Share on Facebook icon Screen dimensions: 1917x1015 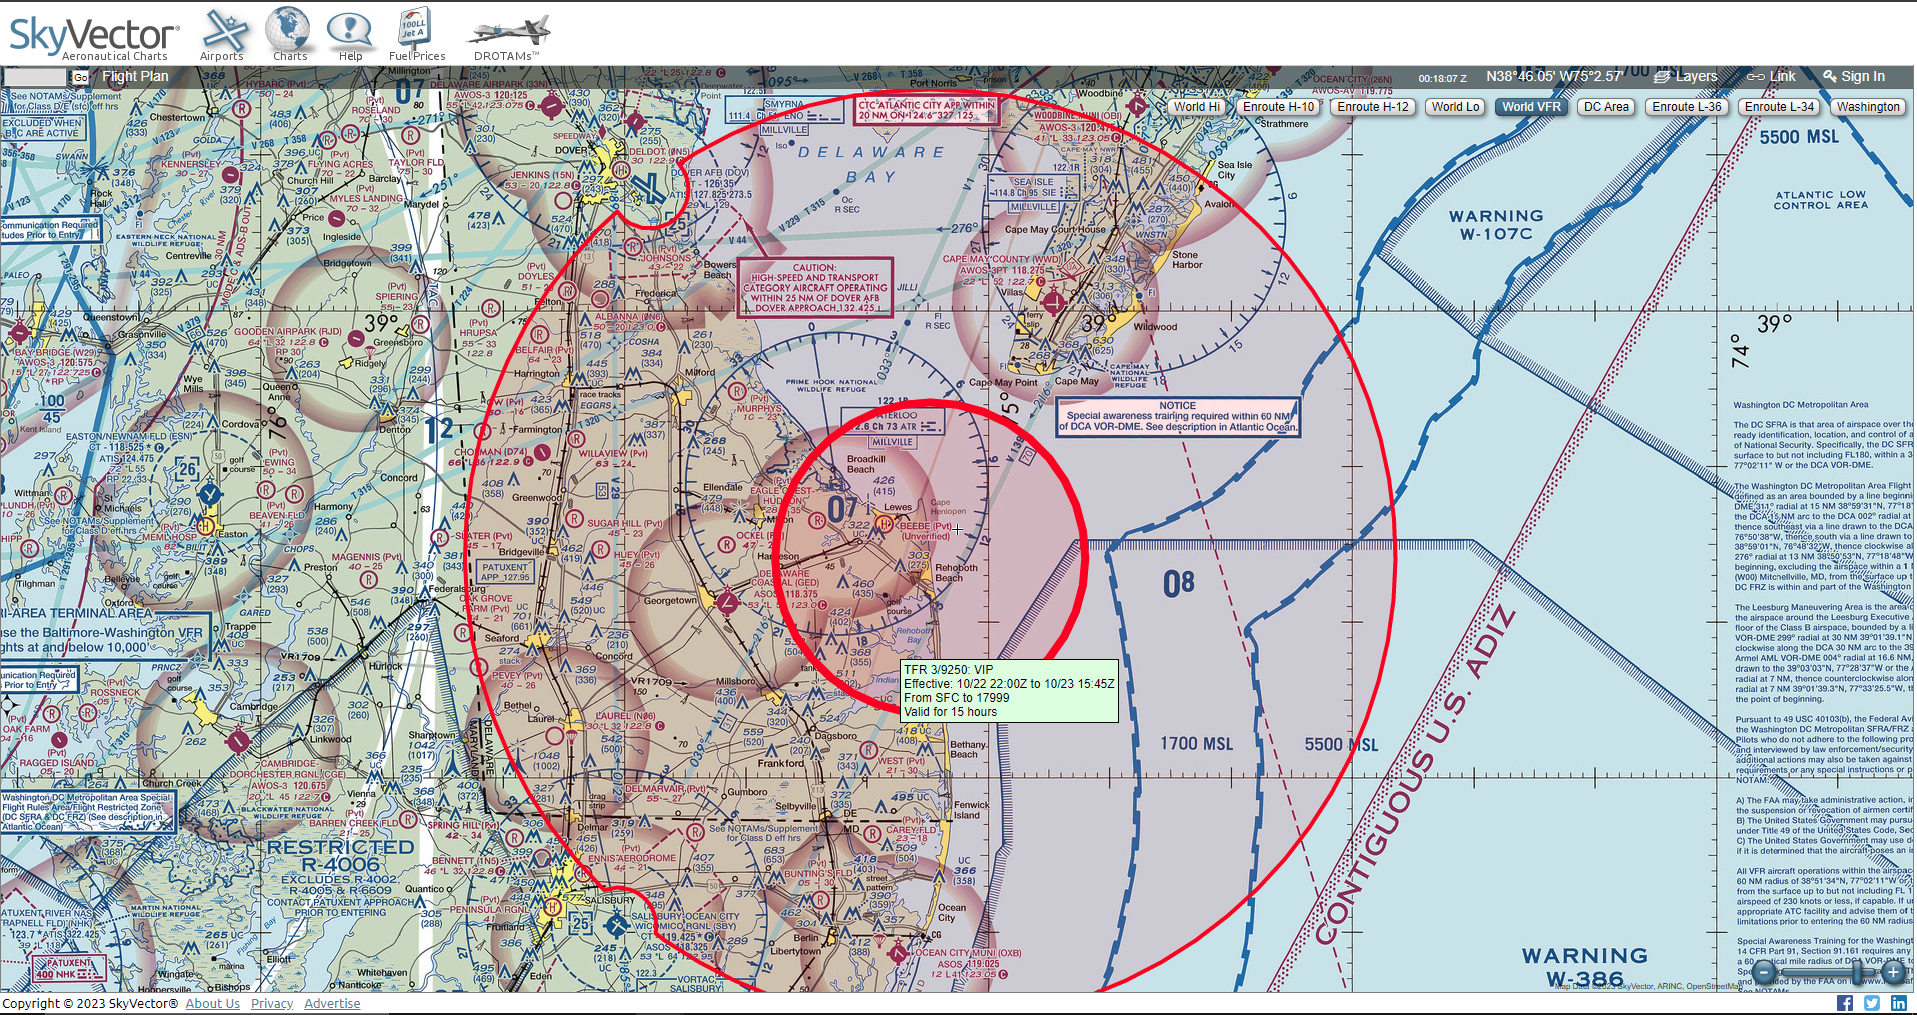point(1845,1003)
